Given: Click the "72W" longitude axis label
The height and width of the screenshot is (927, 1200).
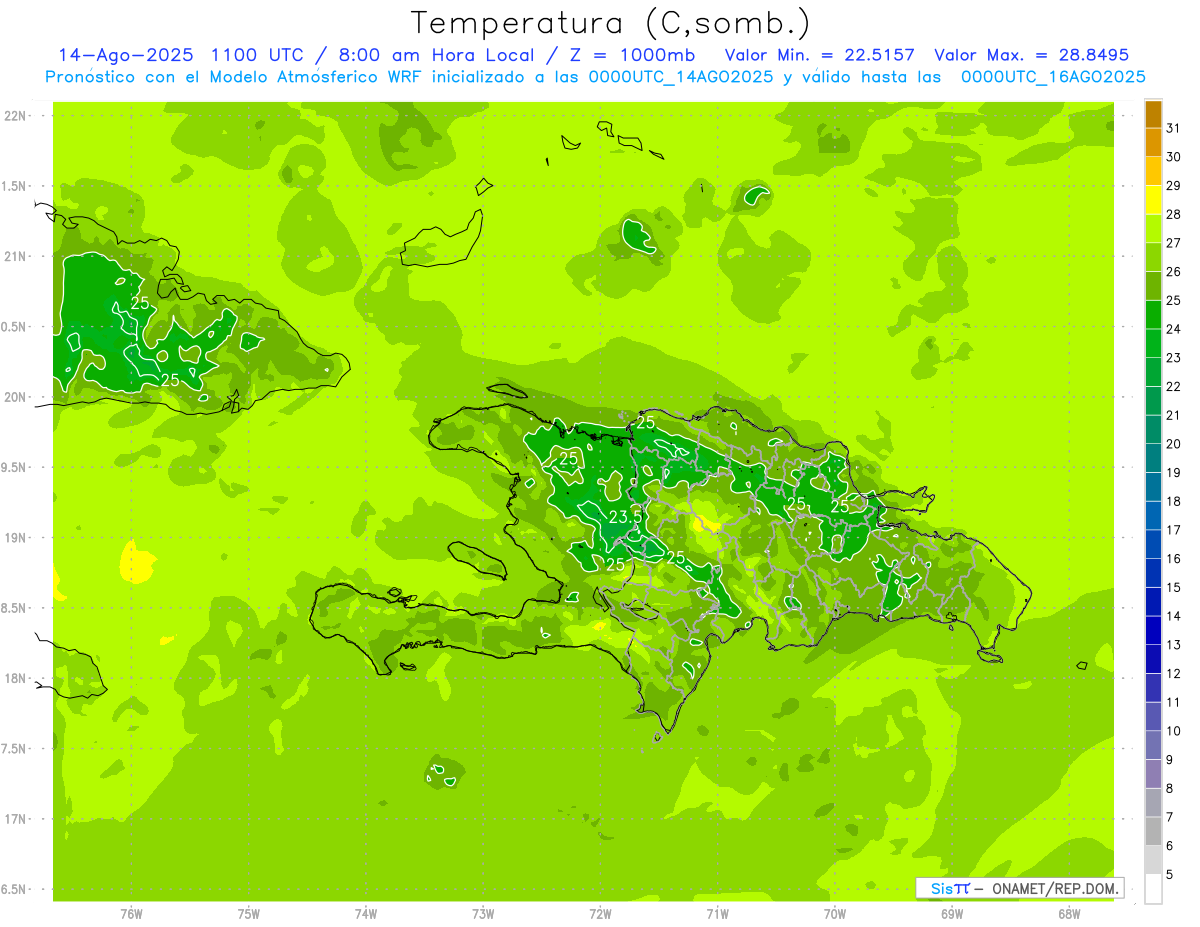Looking at the screenshot, I should coord(600,914).
